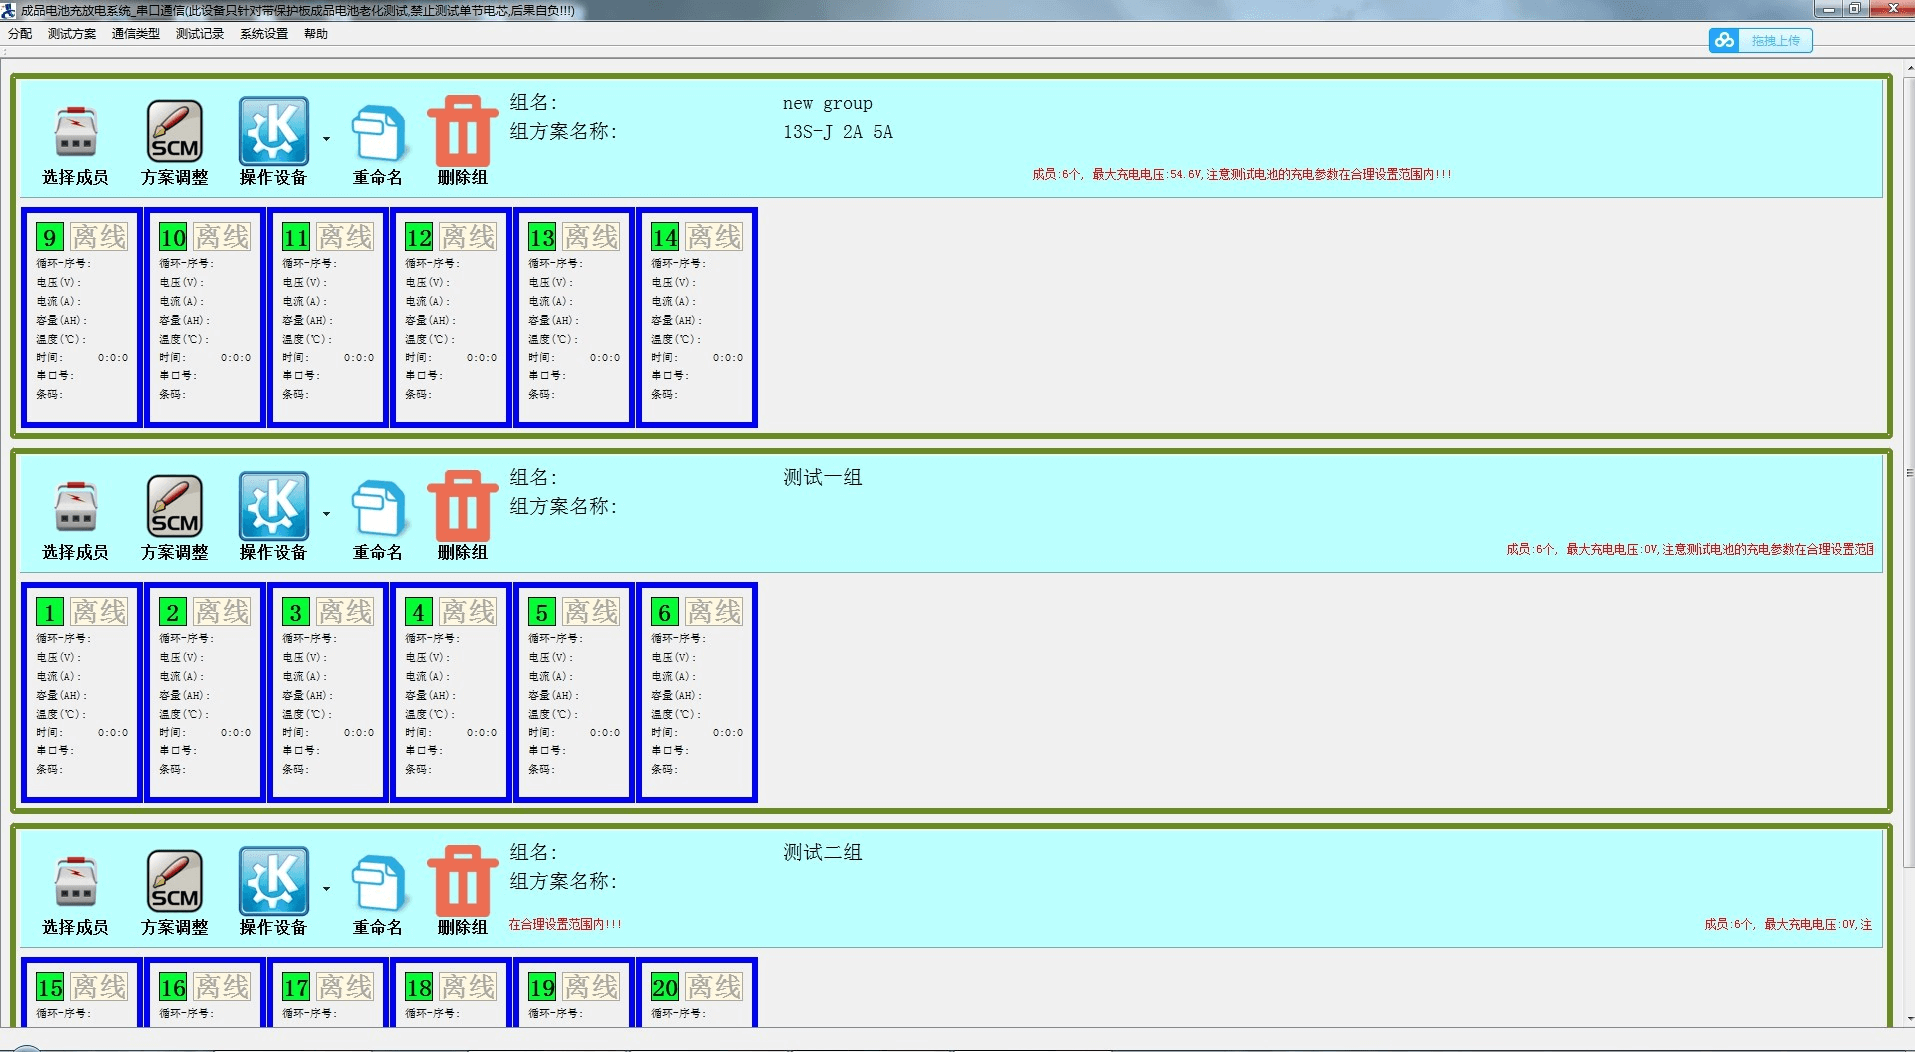
Task: Expand 操作设备 dropdown arrow in 测试一组
Action: point(326,514)
